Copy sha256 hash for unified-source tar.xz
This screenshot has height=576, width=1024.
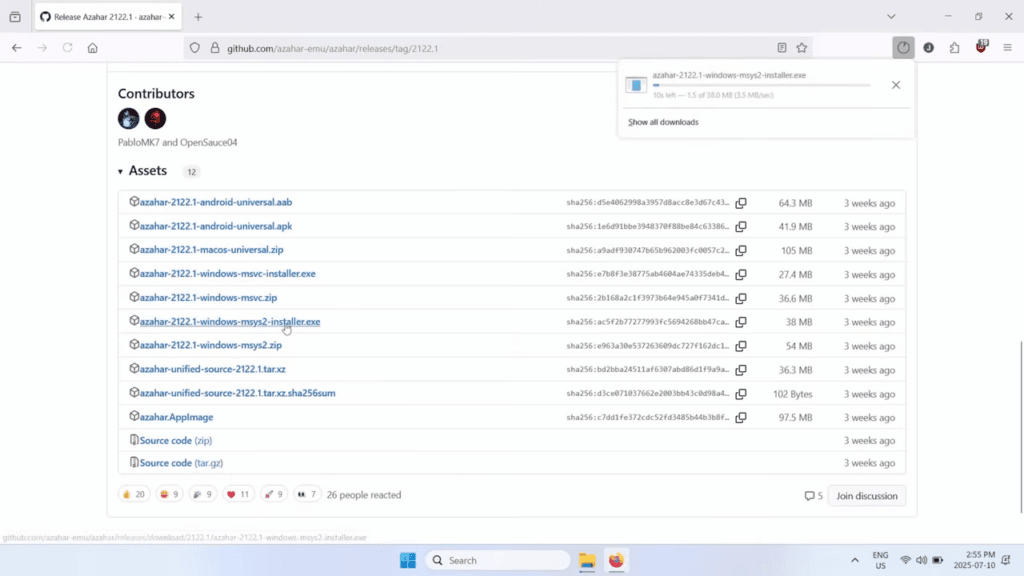(x=741, y=370)
